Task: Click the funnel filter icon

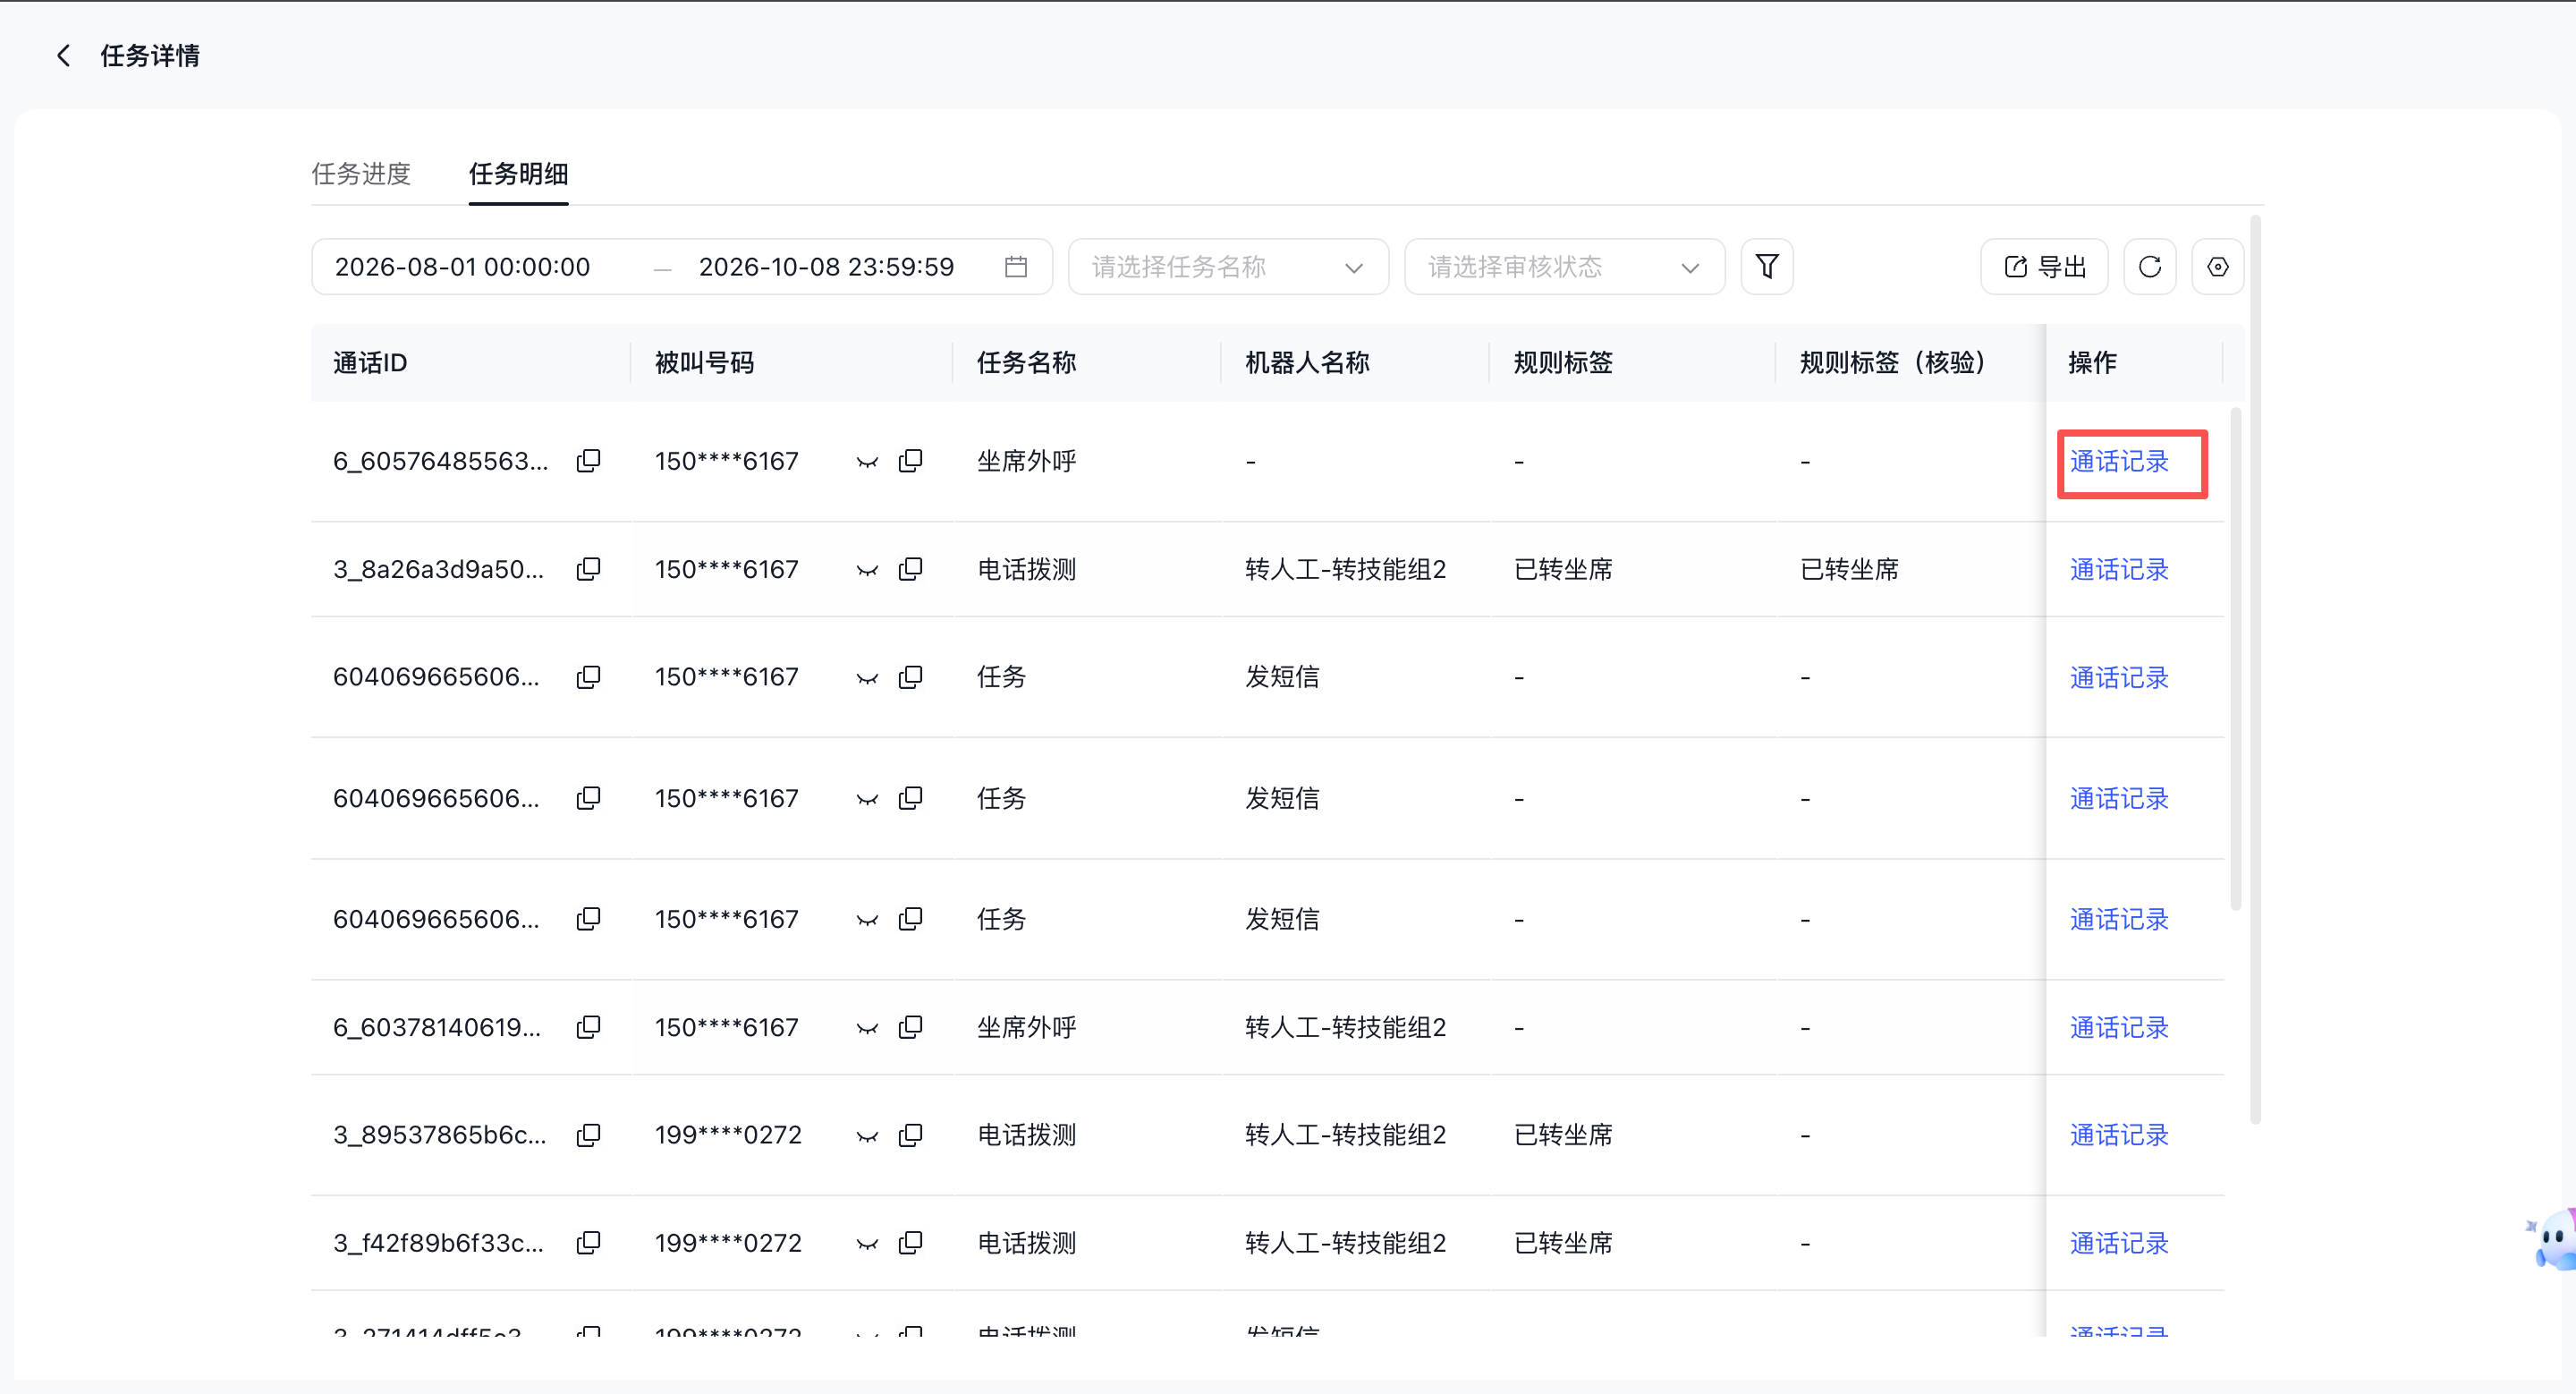Action: click(x=1767, y=267)
